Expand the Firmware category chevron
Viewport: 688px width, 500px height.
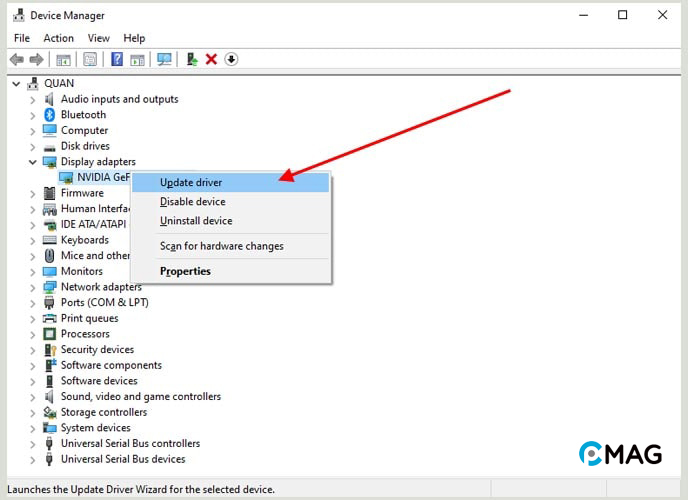32,193
